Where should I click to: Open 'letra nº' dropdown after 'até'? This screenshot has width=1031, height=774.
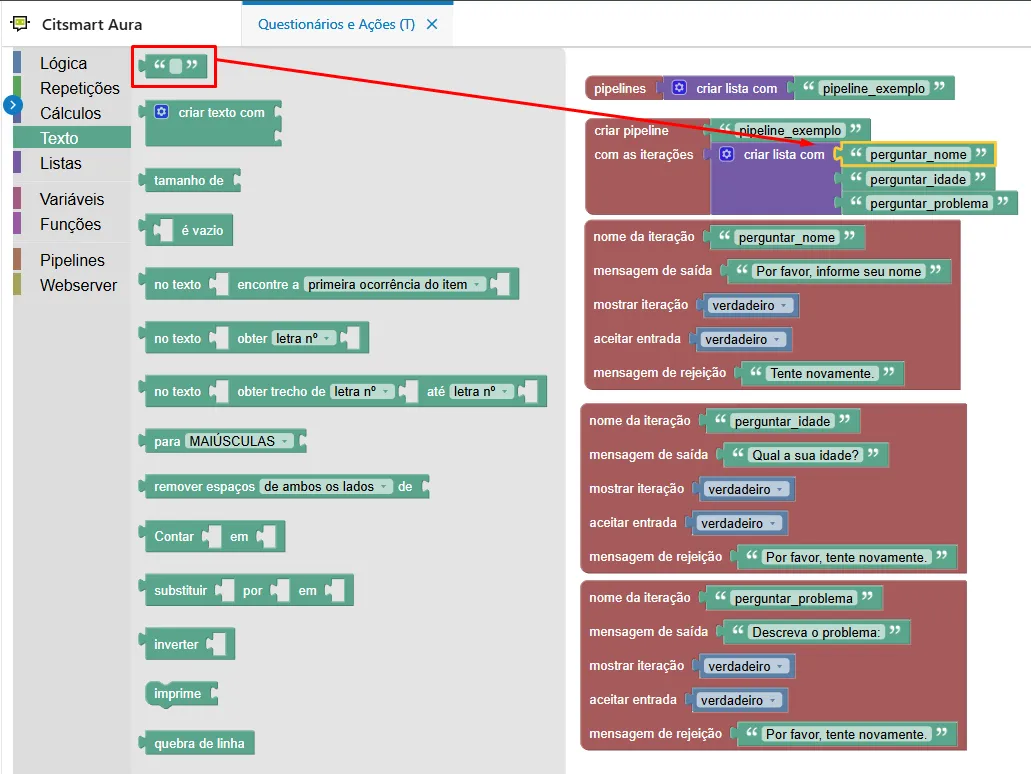pyautogui.click(x=481, y=391)
